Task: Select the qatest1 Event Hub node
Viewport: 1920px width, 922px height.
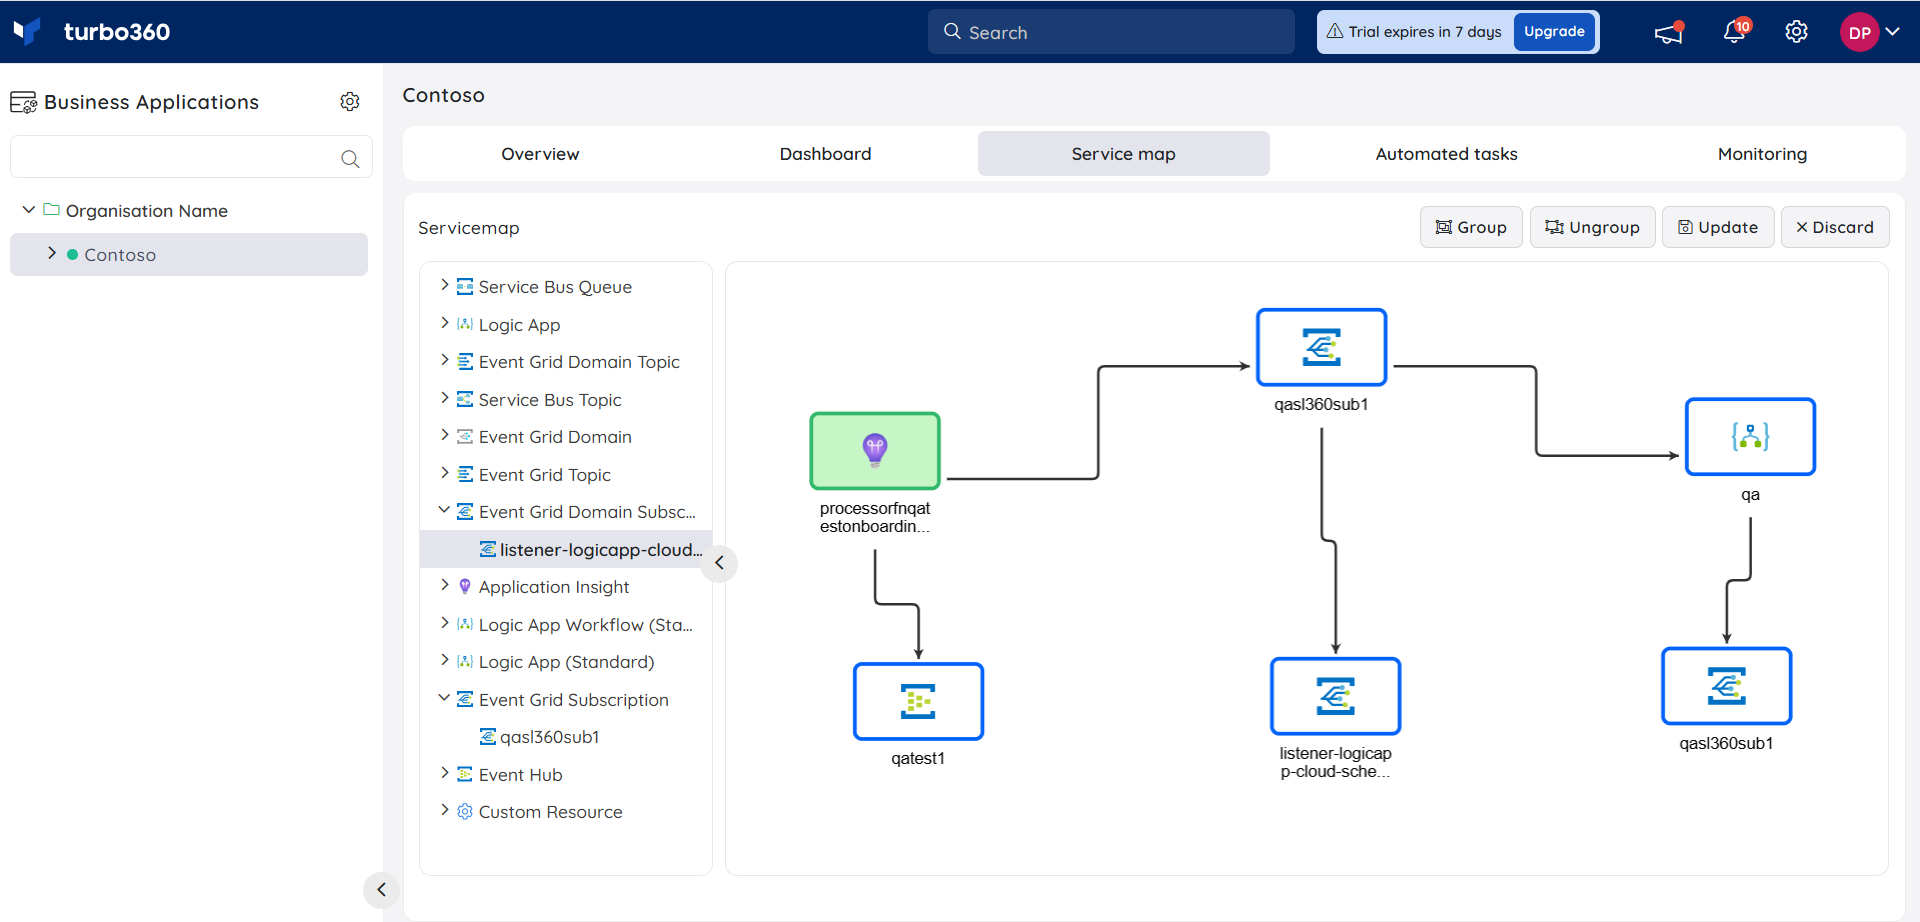Action: point(918,701)
